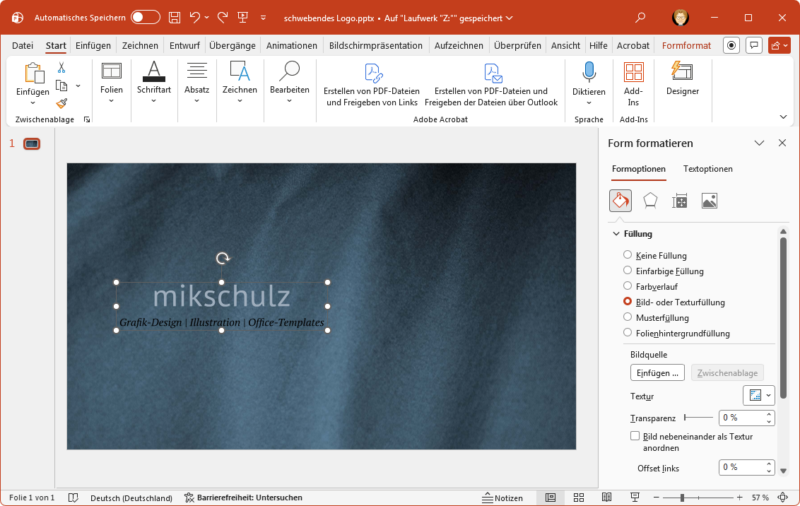
Task: Adjust the Transparenz slider
Action: [698, 417]
